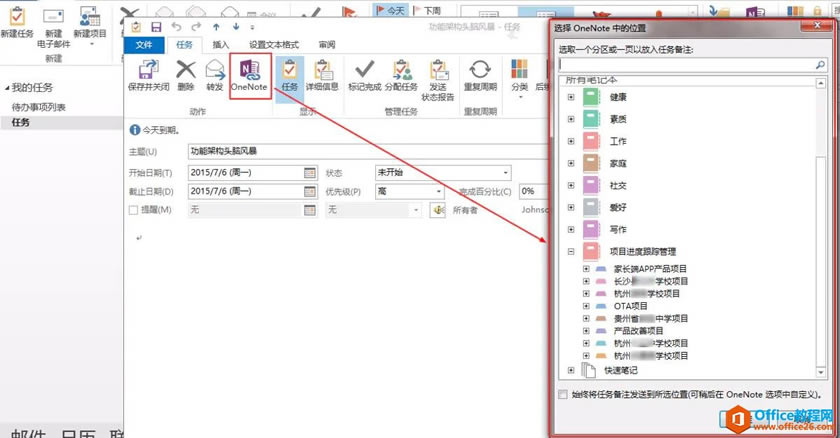
Task: Switch to the 任务 ribbon tab
Action: (184, 45)
